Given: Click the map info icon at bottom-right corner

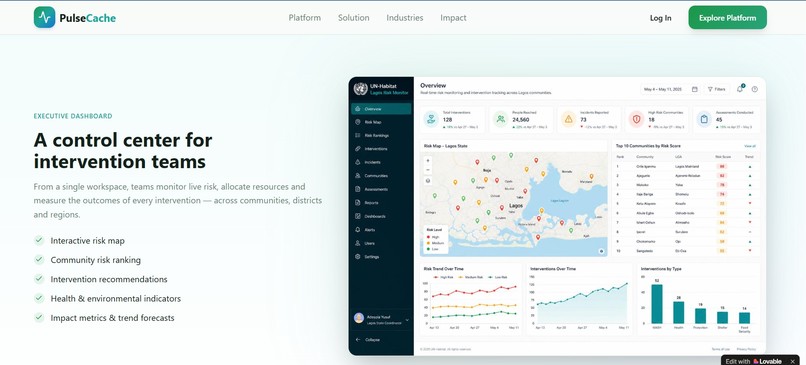Looking at the screenshot, I should pyautogui.click(x=601, y=251).
